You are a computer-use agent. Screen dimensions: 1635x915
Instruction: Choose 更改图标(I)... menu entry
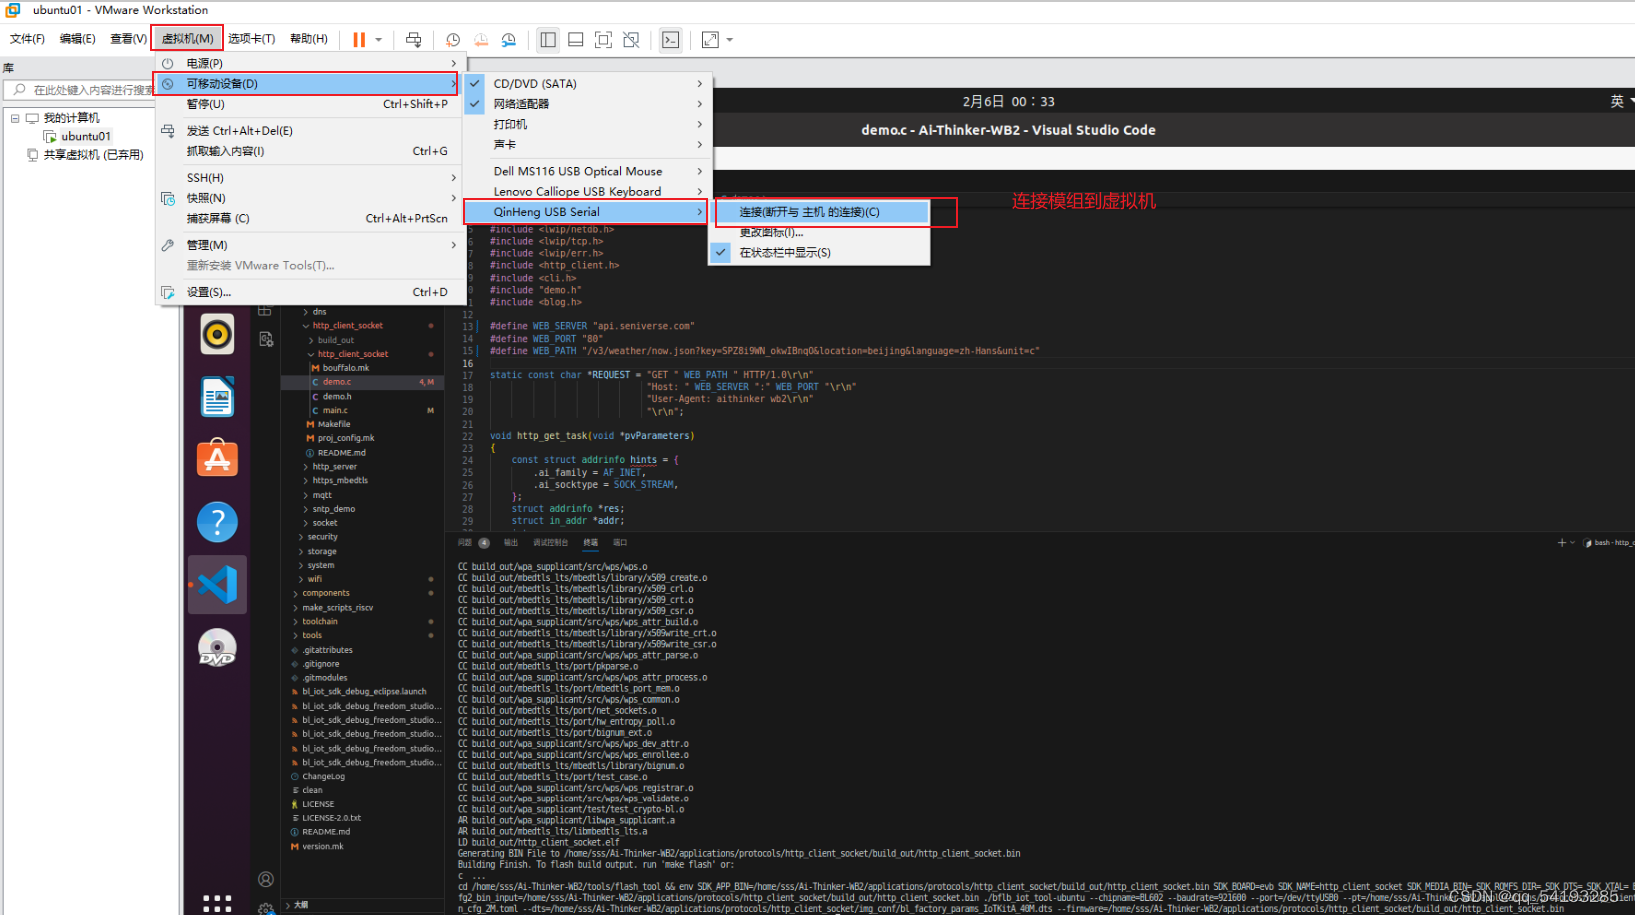click(x=820, y=233)
